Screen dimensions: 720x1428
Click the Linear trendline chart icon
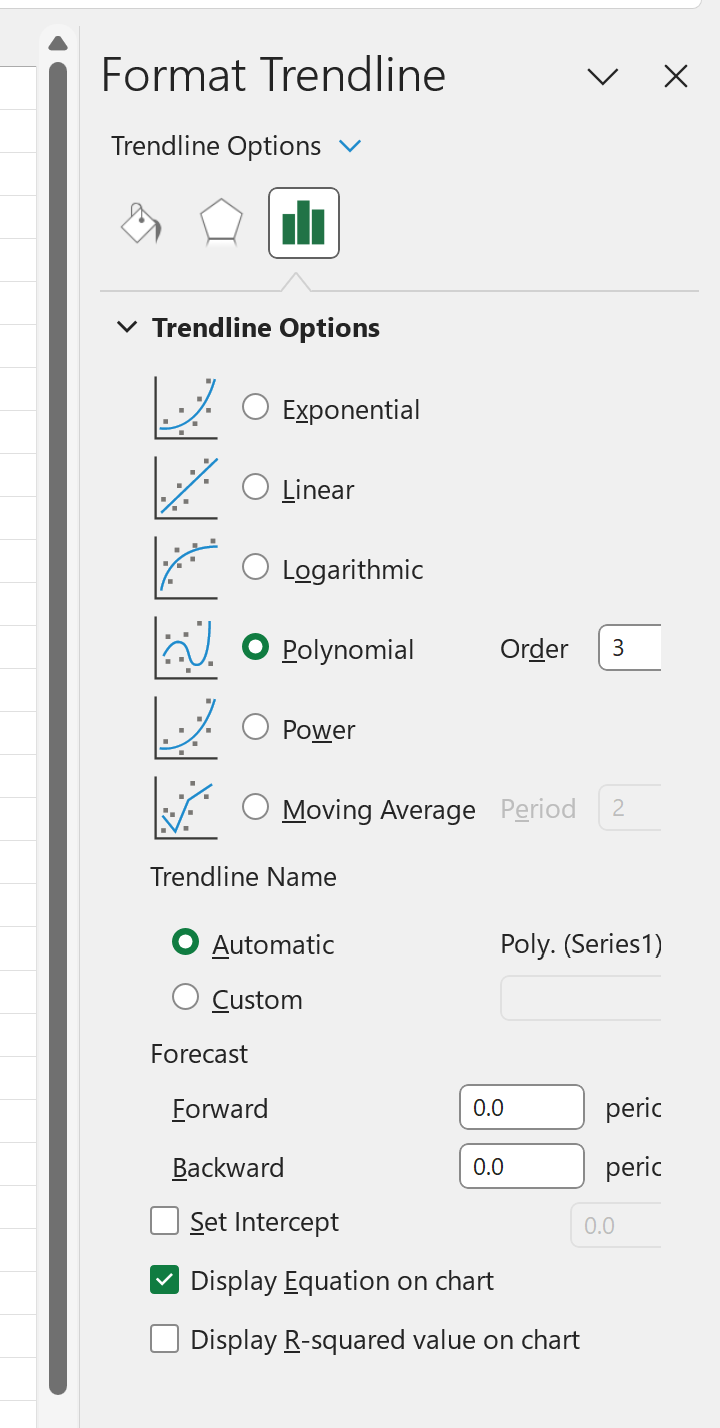(186, 488)
